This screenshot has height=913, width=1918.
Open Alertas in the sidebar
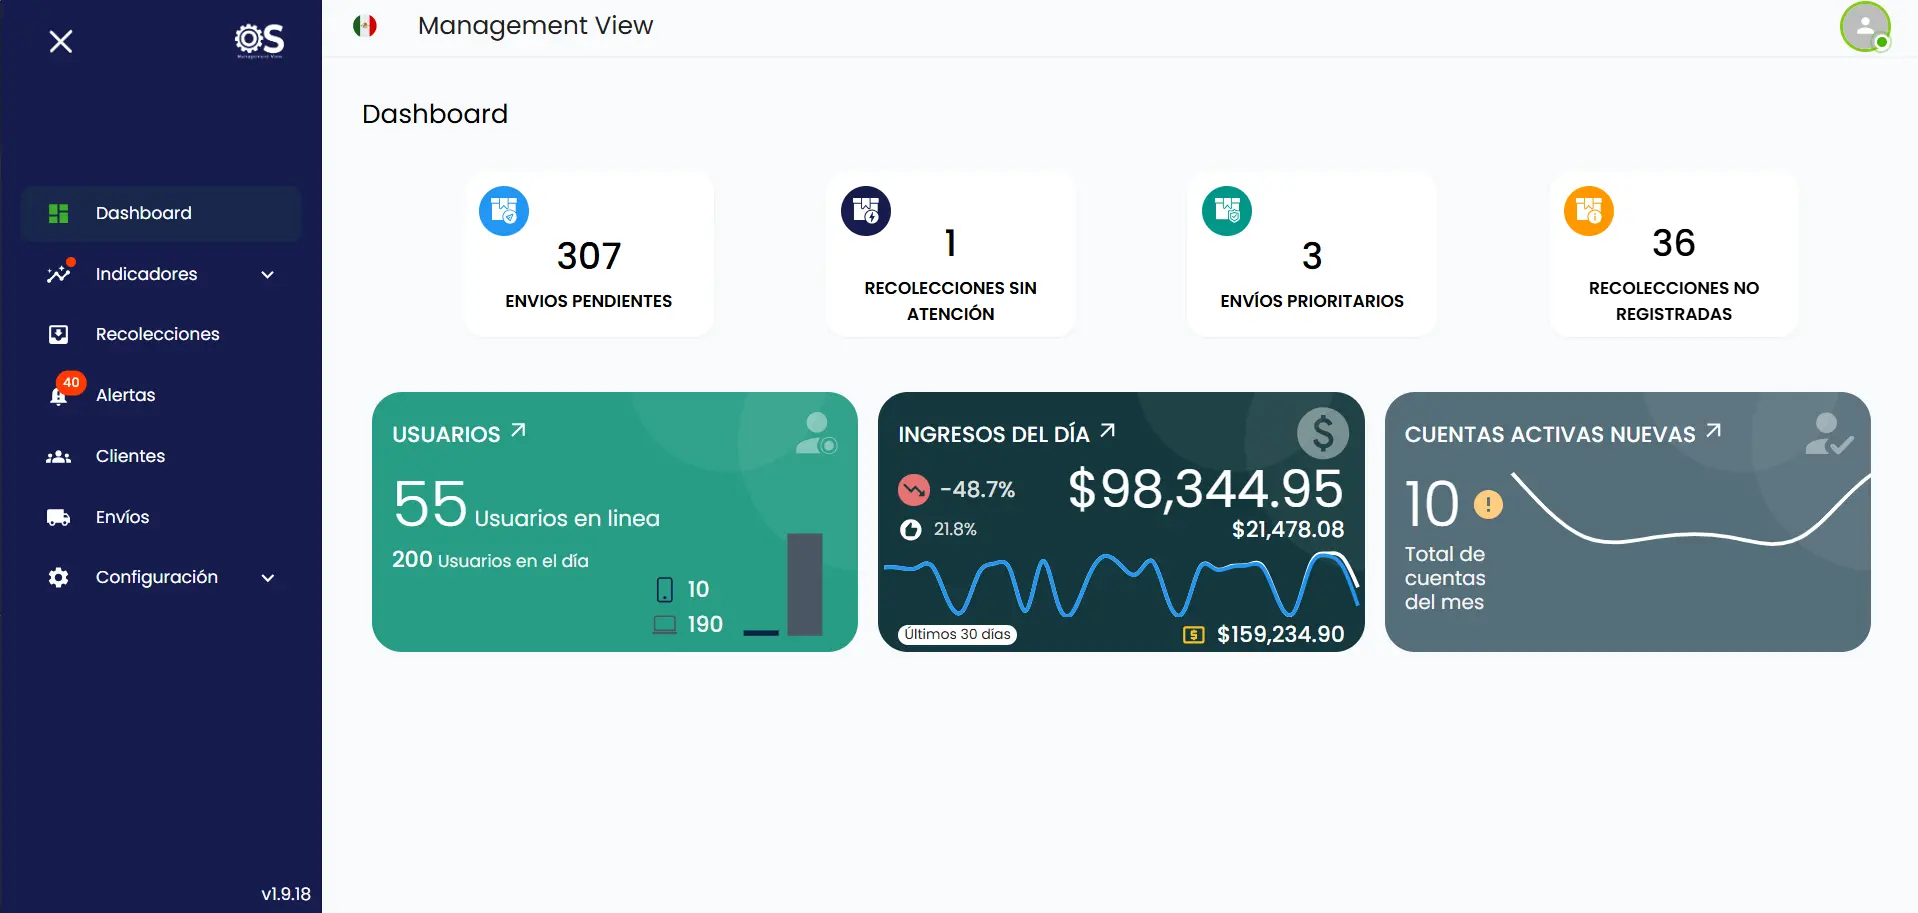click(x=161, y=395)
